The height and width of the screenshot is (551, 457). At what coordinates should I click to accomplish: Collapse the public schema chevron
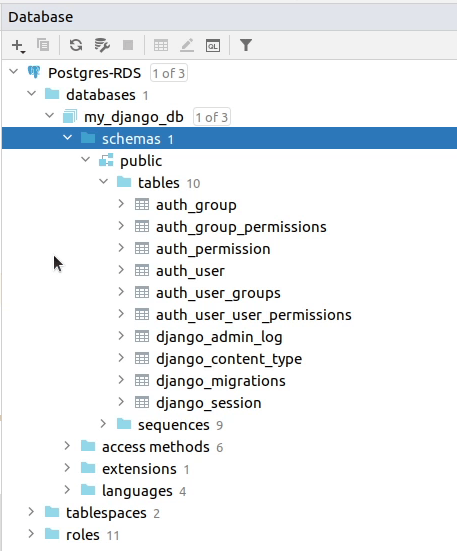pyautogui.click(x=85, y=159)
